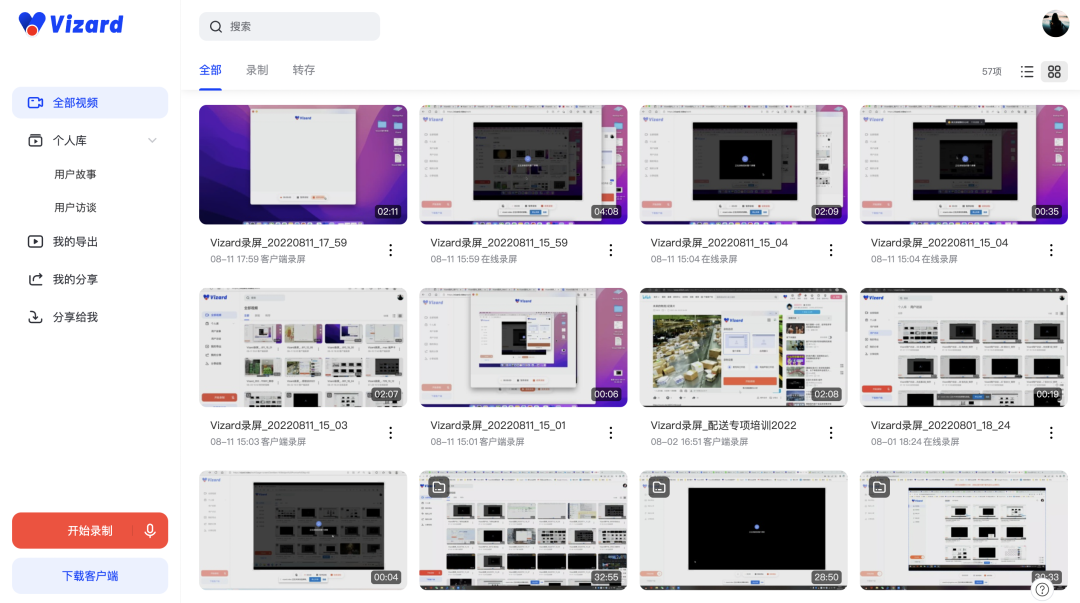Open options menu for Vizard录屏_20220811_17_59

click(390, 250)
